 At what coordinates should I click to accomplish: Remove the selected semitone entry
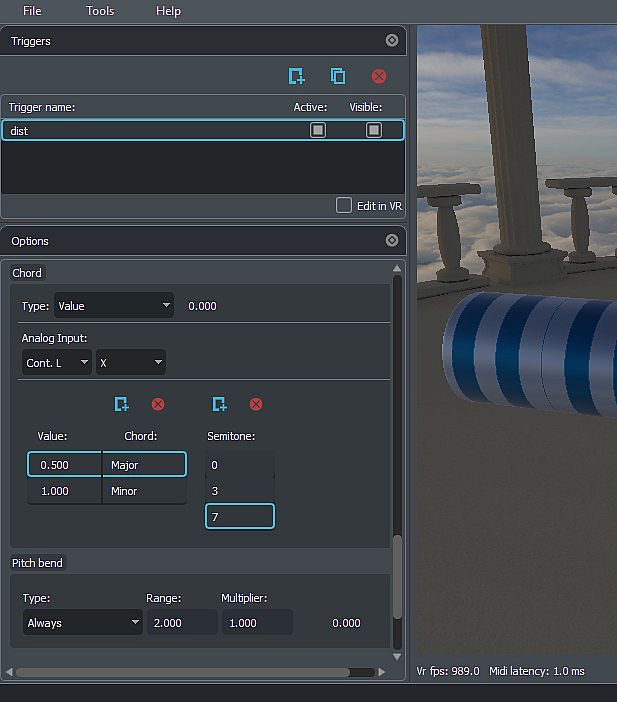(x=256, y=404)
